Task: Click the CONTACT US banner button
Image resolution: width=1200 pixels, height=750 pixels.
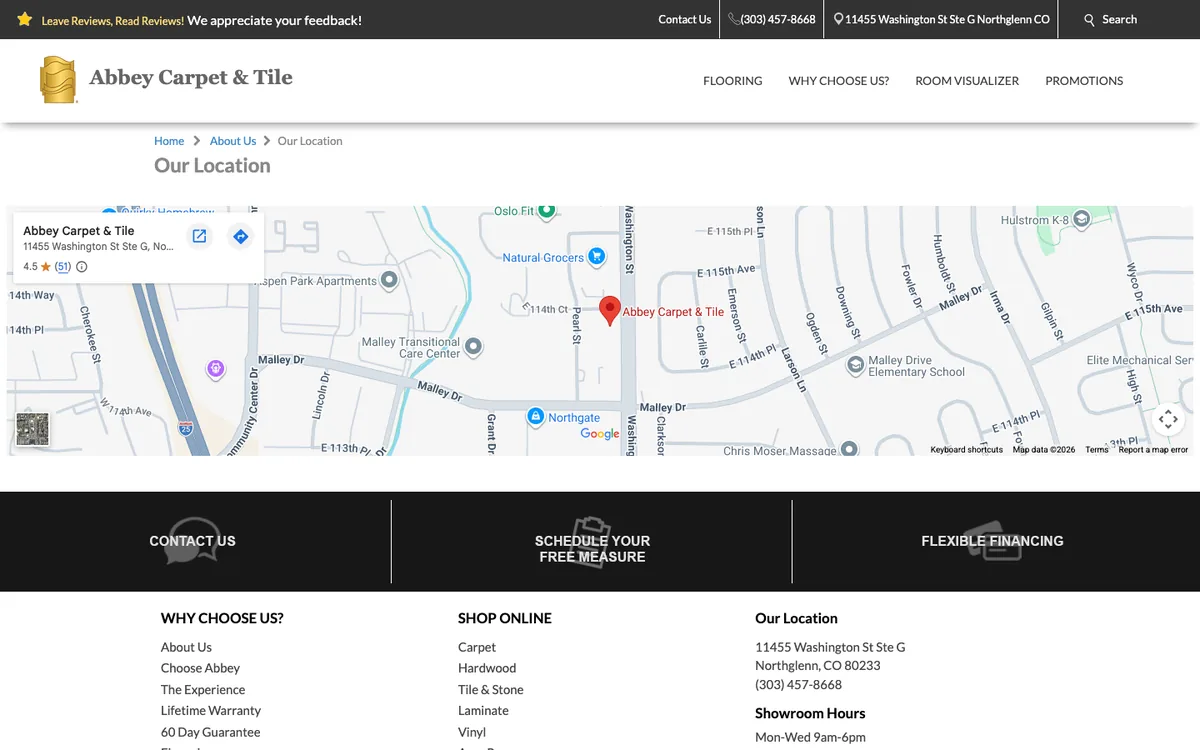Action: click(192, 541)
